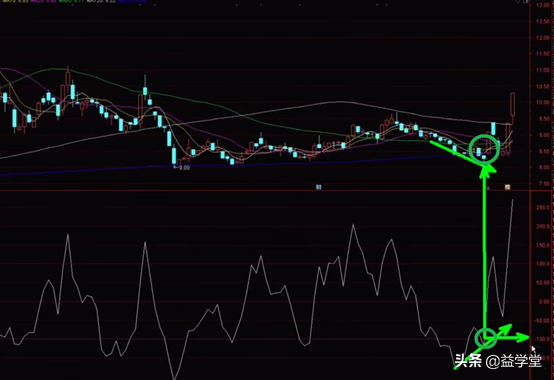Select the 250.0 indicator axis label
The height and width of the screenshot is (380, 554).
coord(543,208)
